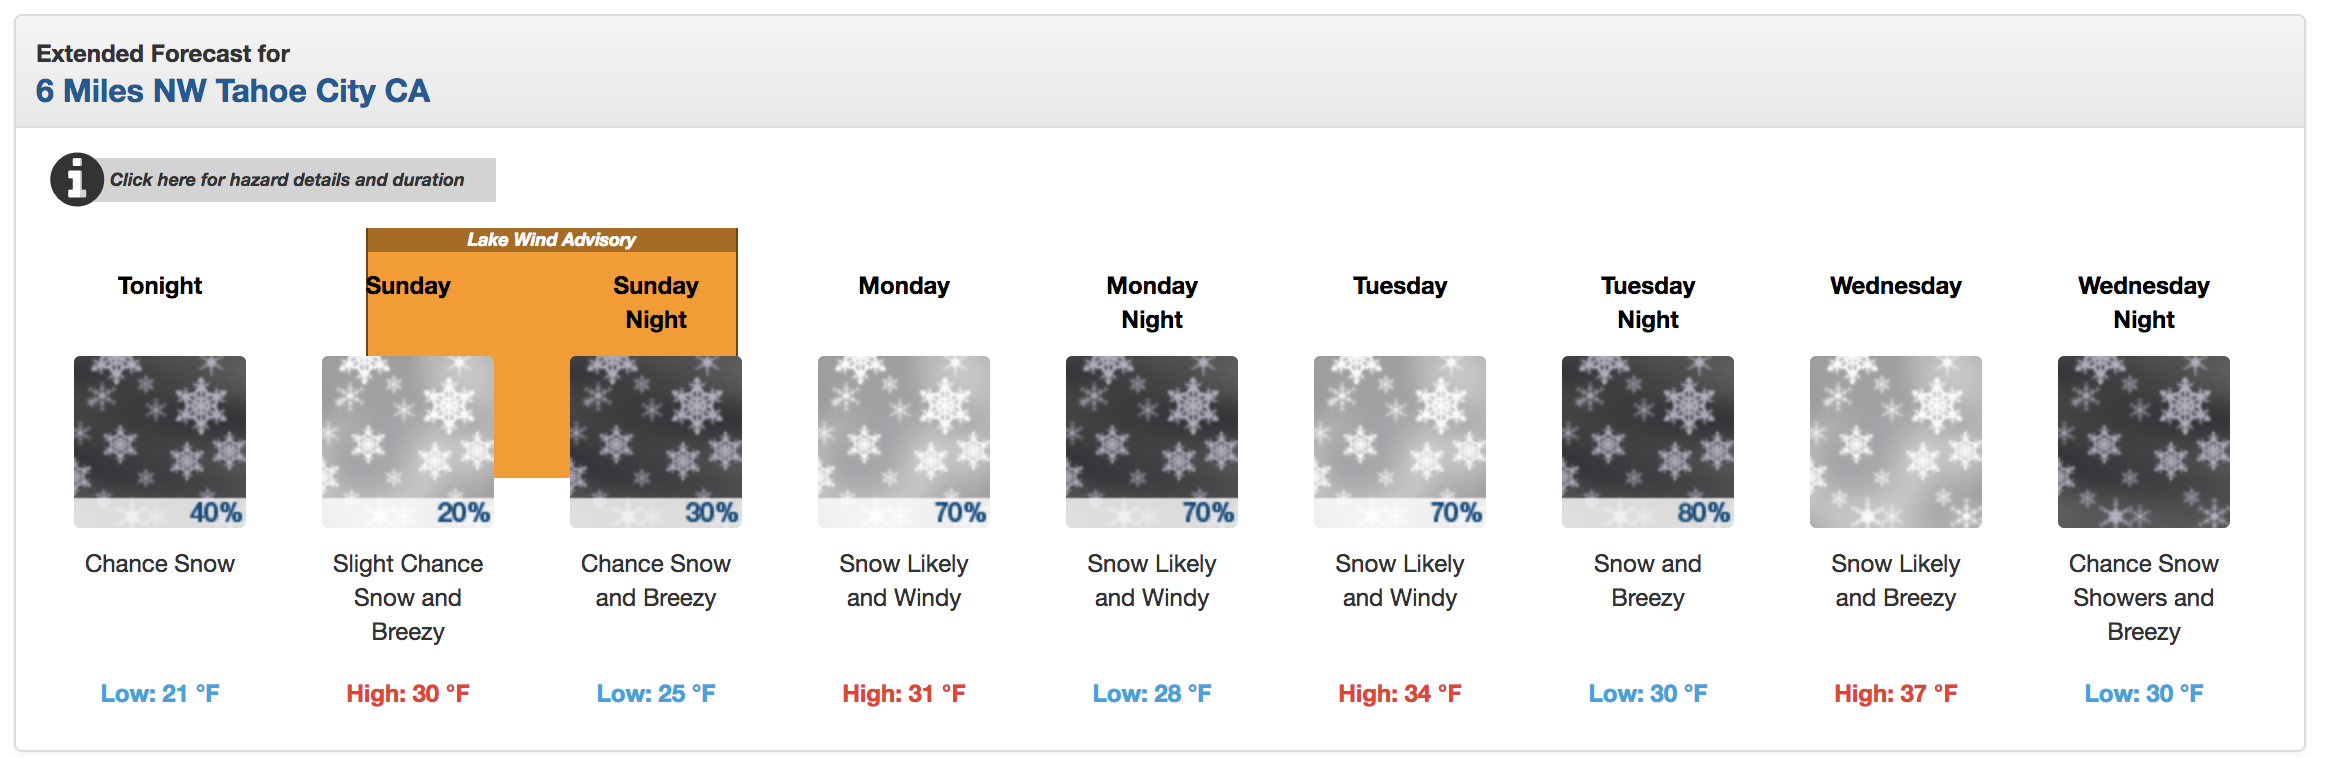Screen dimensions: 2326x758
Task: Open hazard details and duration link
Action: pos(287,180)
